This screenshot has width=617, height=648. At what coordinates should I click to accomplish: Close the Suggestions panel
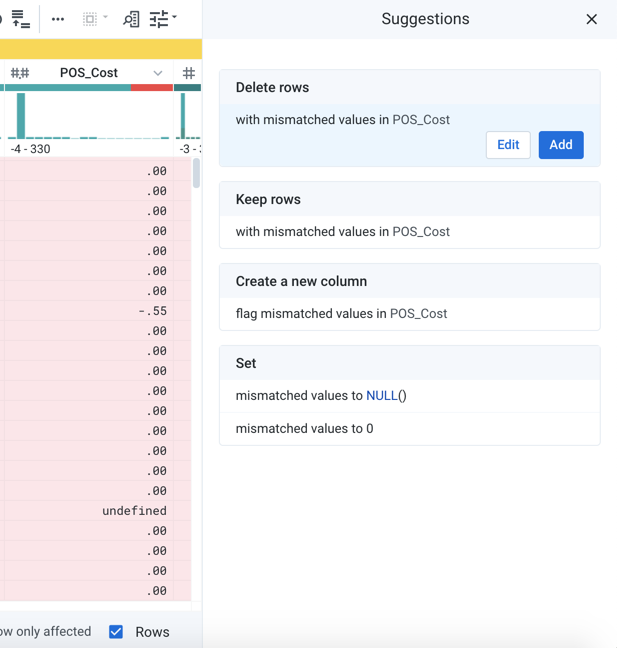(x=591, y=19)
